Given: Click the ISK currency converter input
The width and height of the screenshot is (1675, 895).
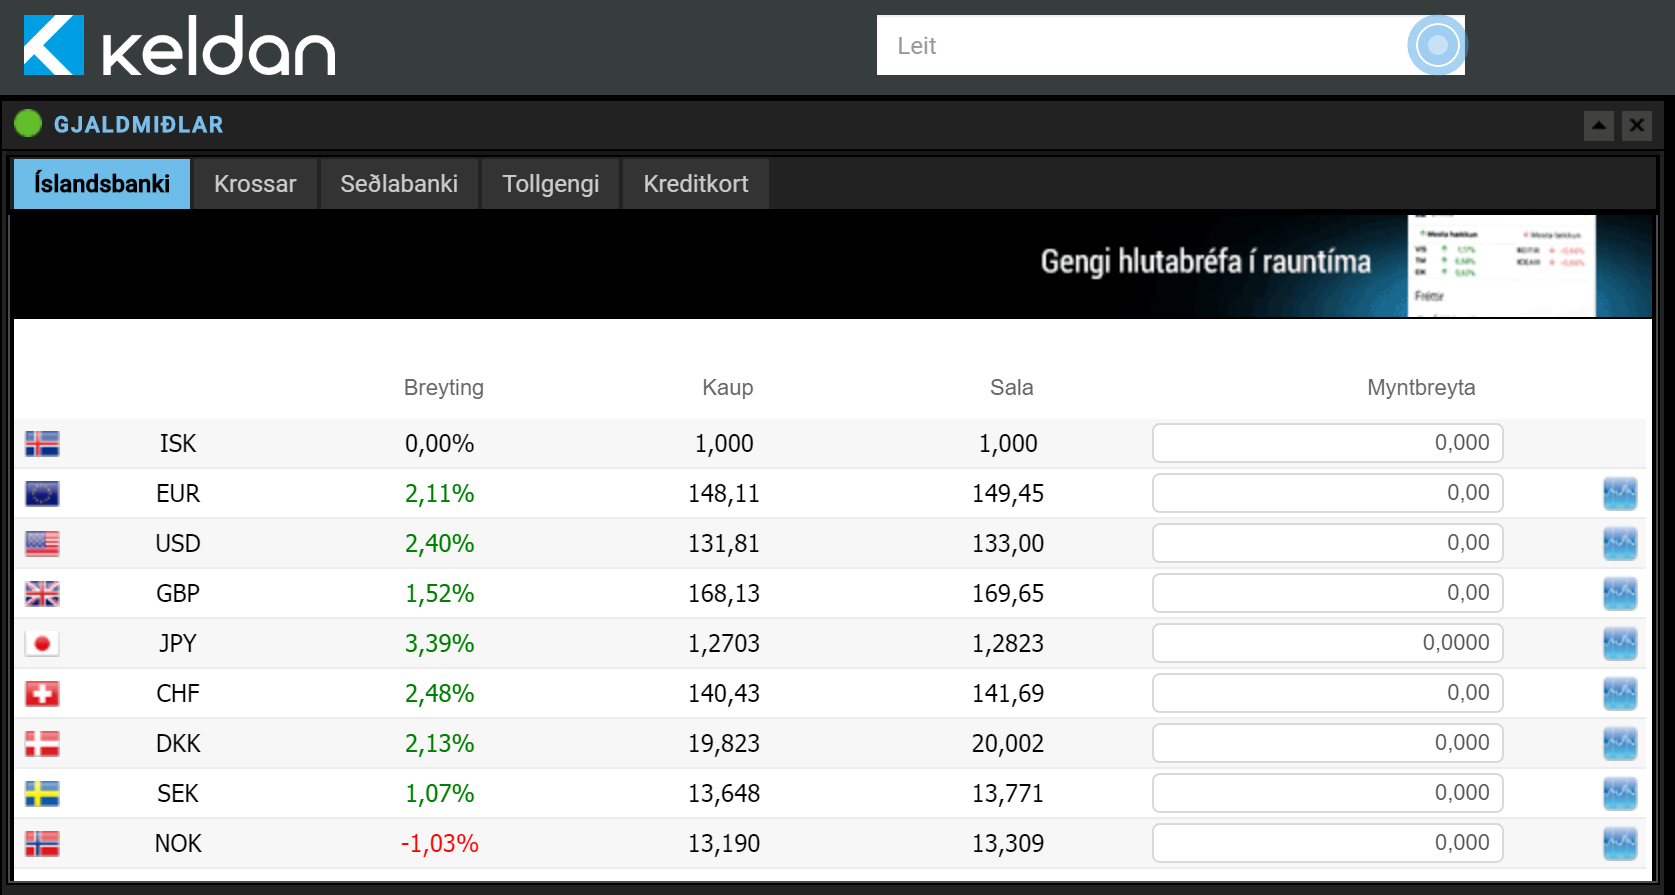Looking at the screenshot, I should coord(1327,443).
